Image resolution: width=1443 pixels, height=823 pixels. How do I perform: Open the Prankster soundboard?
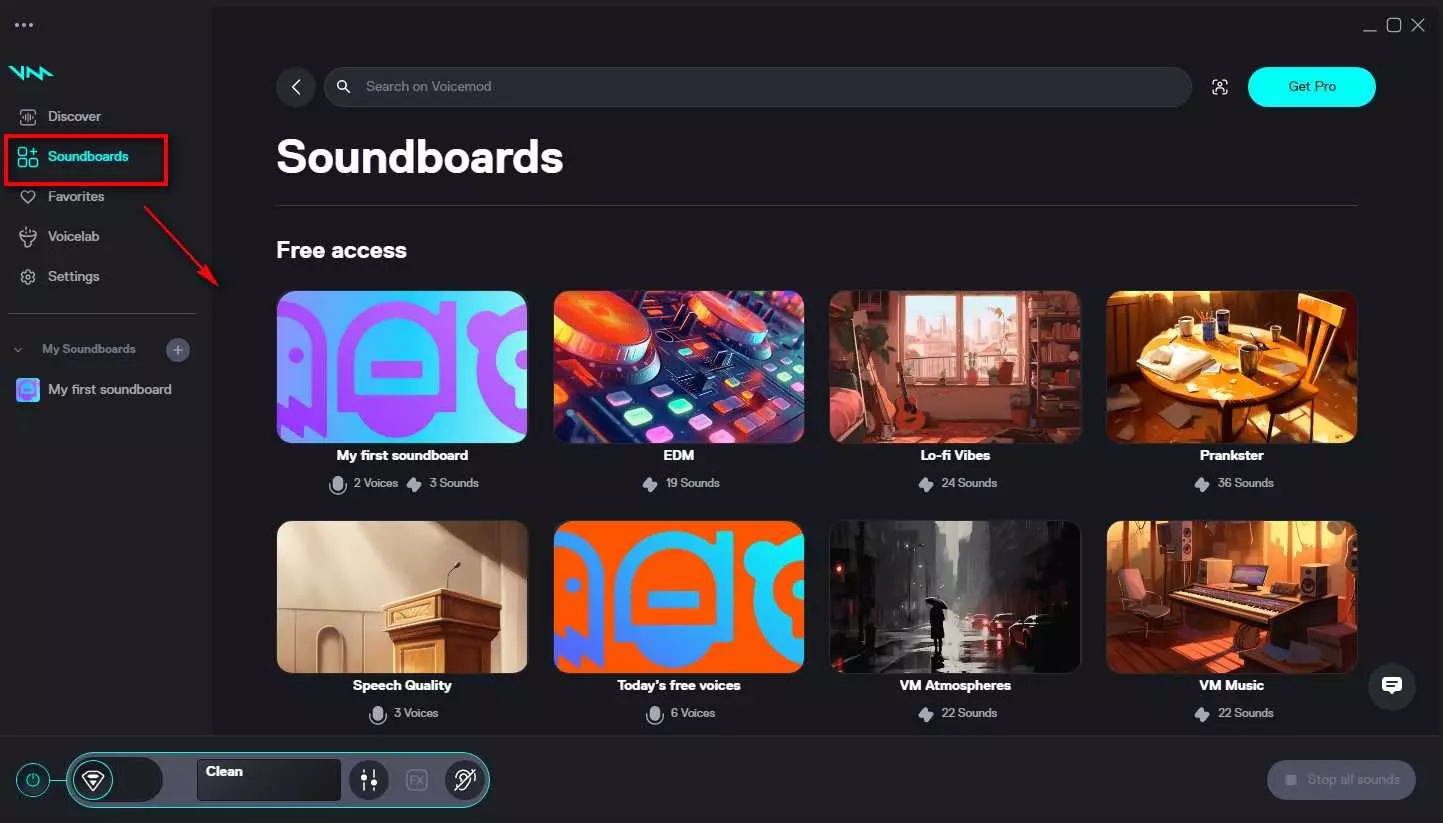click(1232, 367)
